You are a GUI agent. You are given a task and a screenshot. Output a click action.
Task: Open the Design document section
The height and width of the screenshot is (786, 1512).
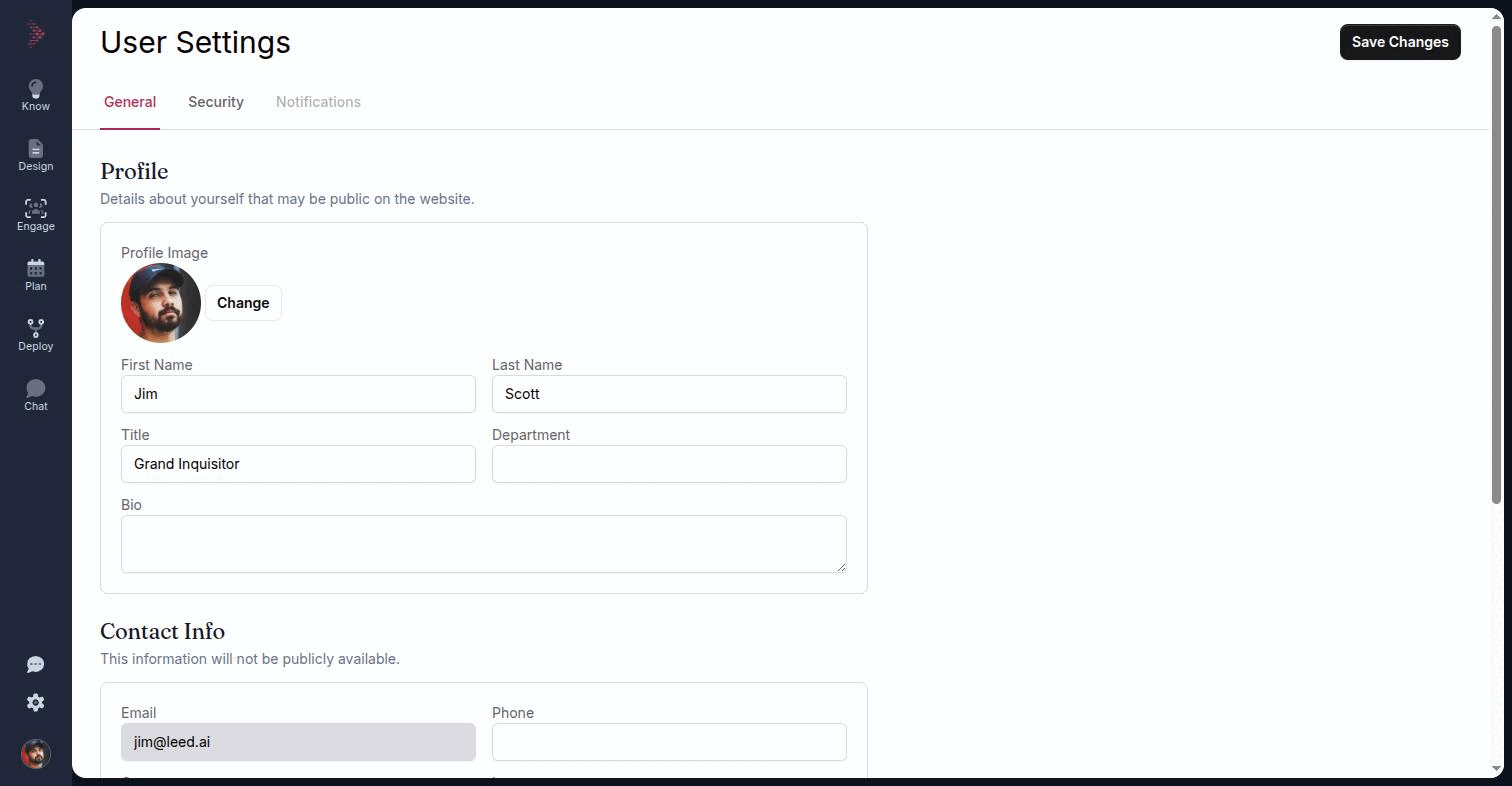coord(36,156)
